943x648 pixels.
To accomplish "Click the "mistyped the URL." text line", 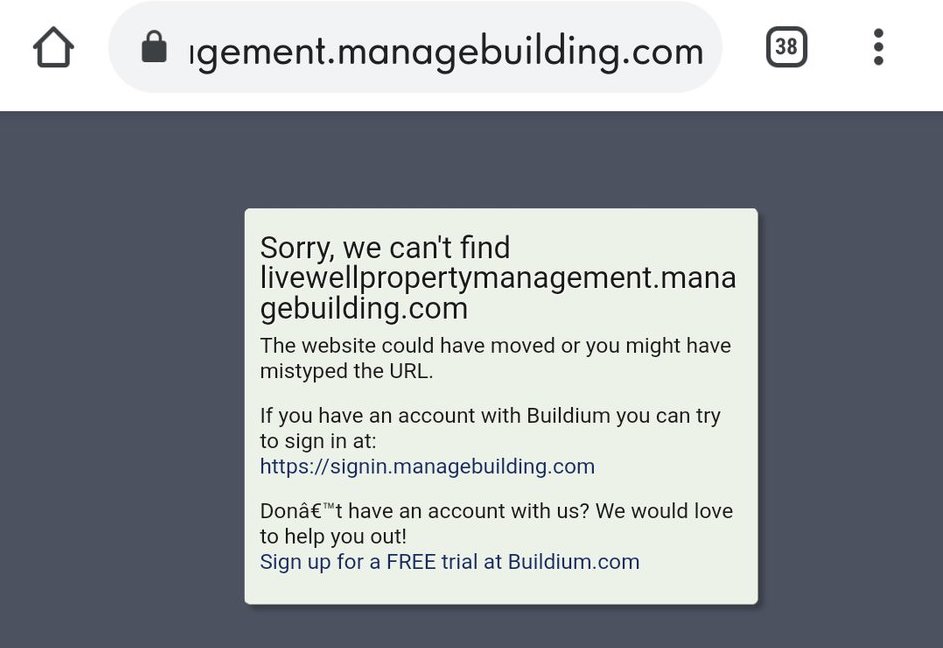I will [346, 371].
